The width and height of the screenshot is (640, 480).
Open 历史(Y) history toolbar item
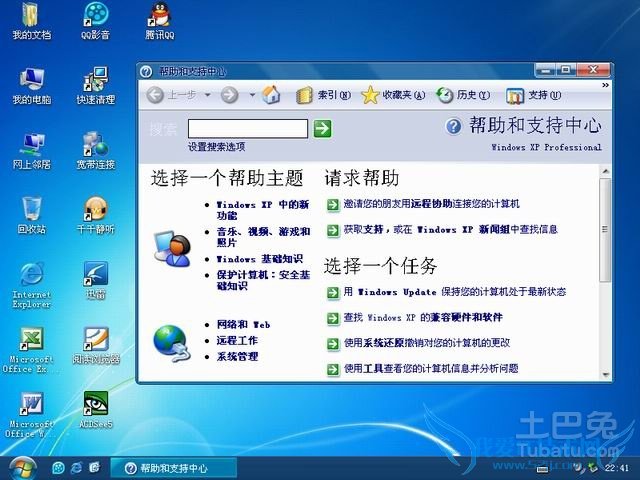pyautogui.click(x=463, y=95)
